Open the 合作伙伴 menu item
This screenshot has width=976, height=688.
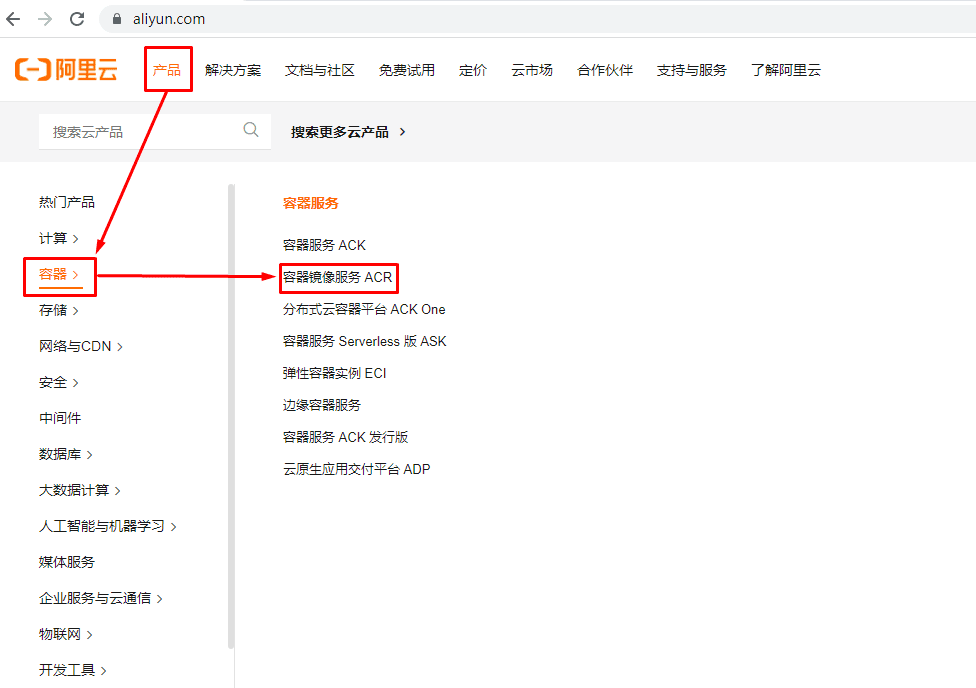coord(604,70)
